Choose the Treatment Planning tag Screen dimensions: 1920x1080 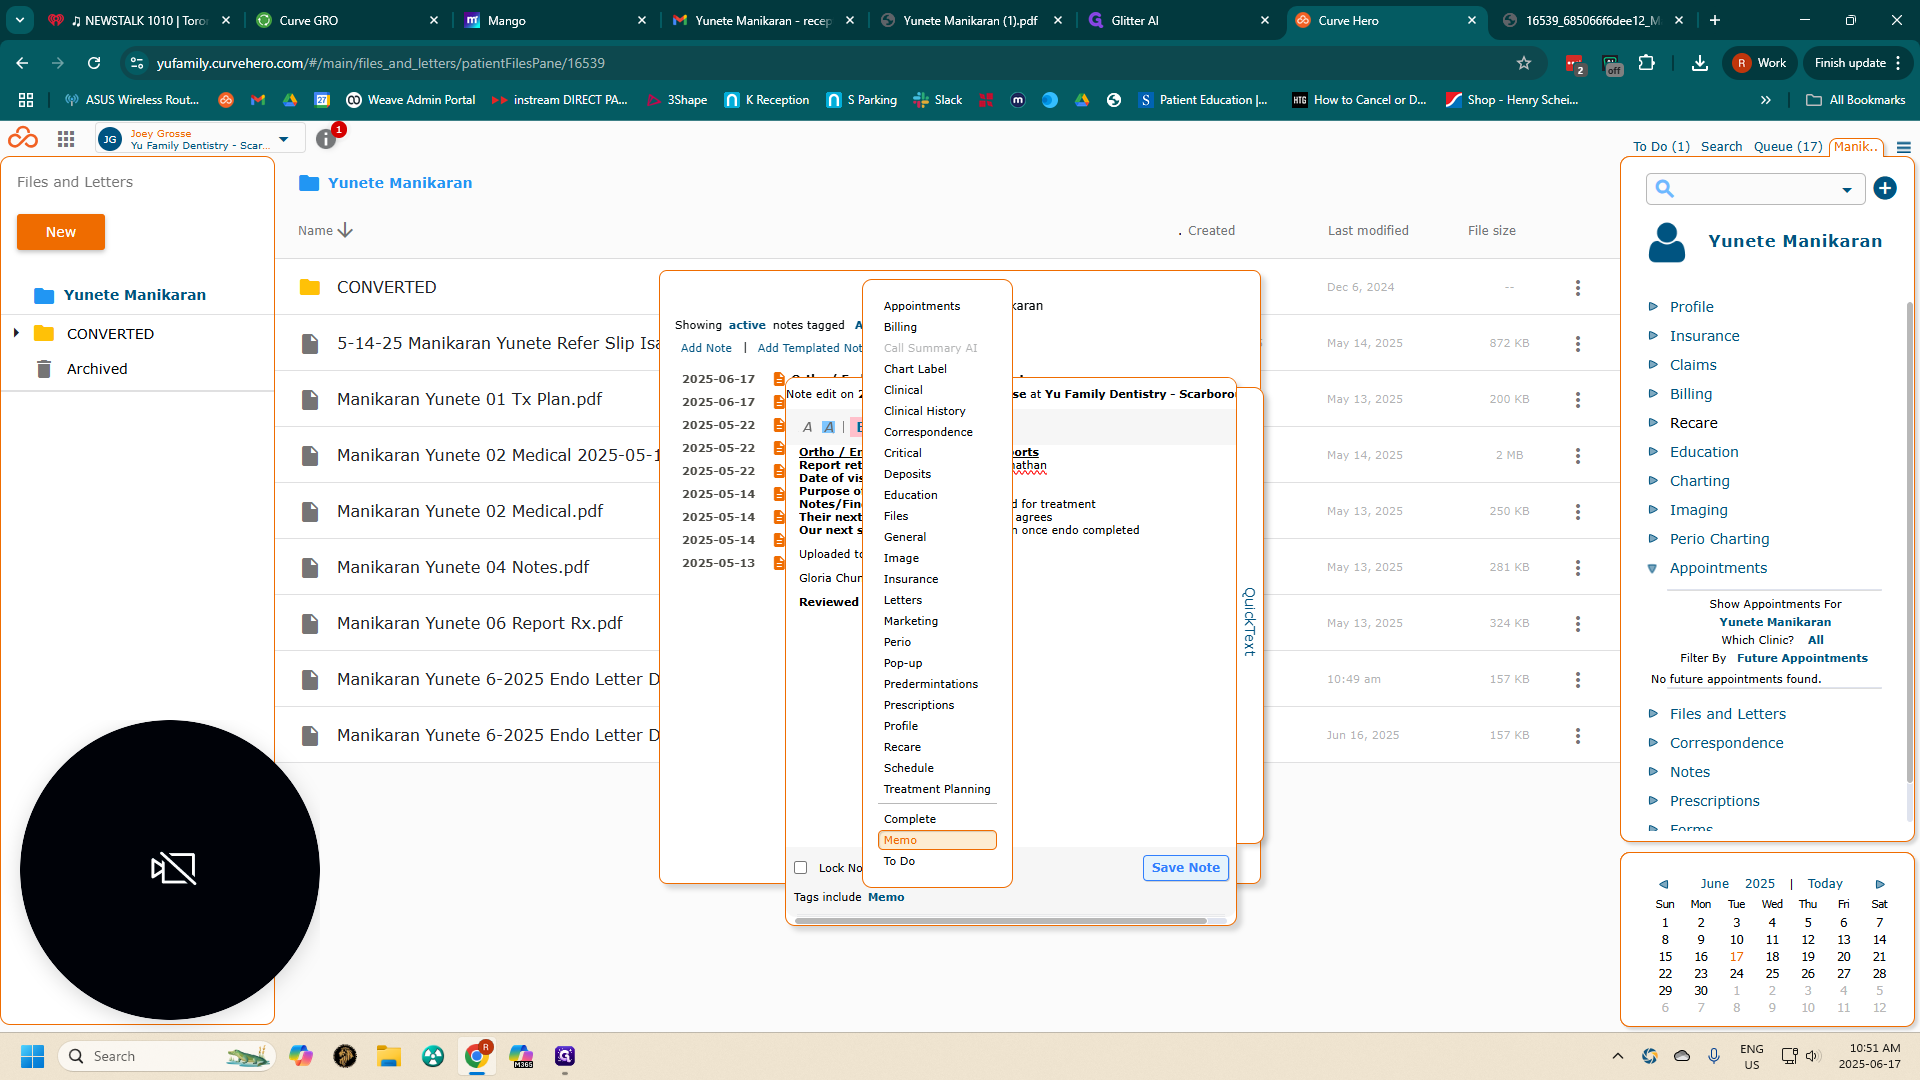click(937, 789)
